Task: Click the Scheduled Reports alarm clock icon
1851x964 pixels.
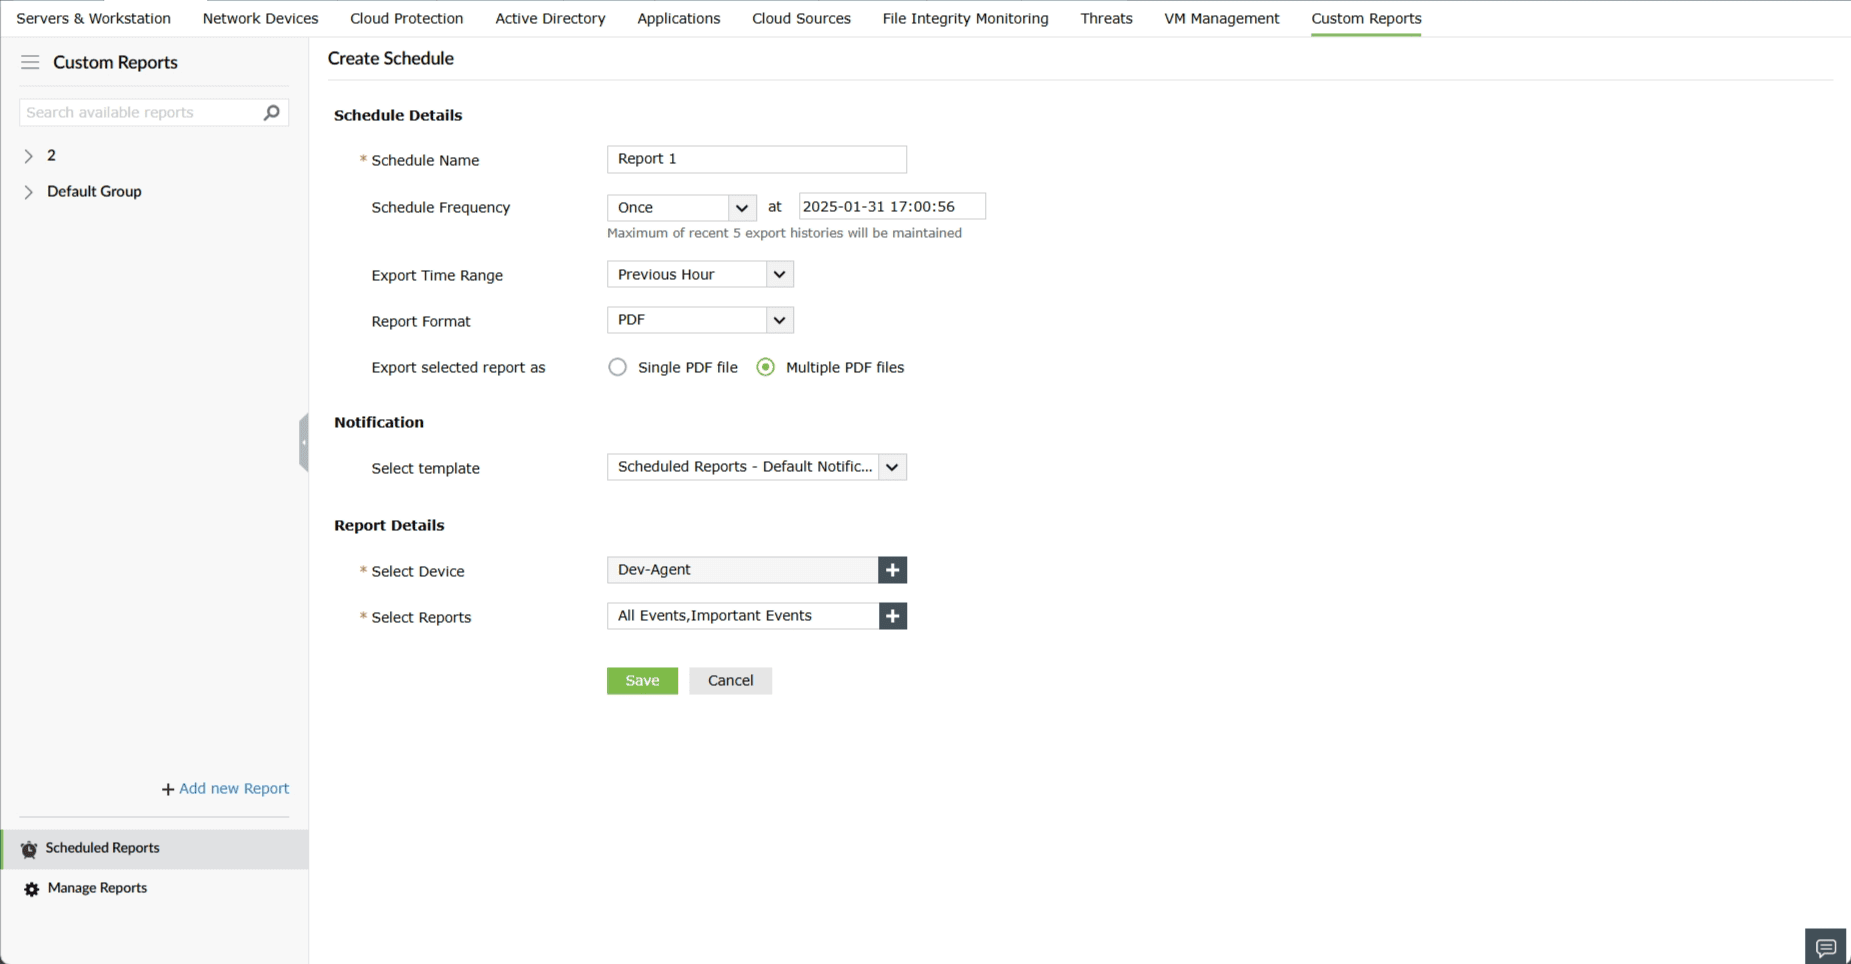Action: coord(29,849)
